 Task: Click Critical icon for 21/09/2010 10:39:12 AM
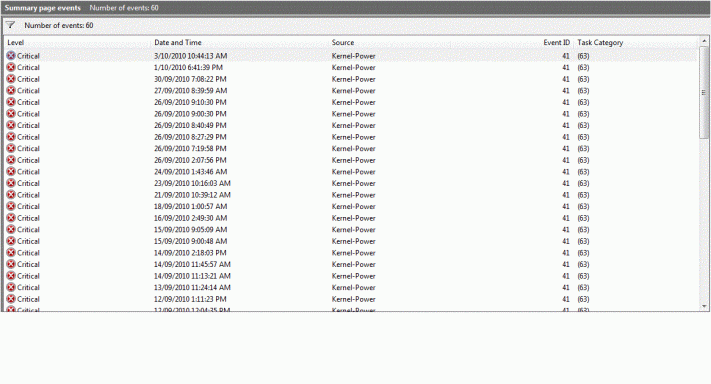(11, 194)
